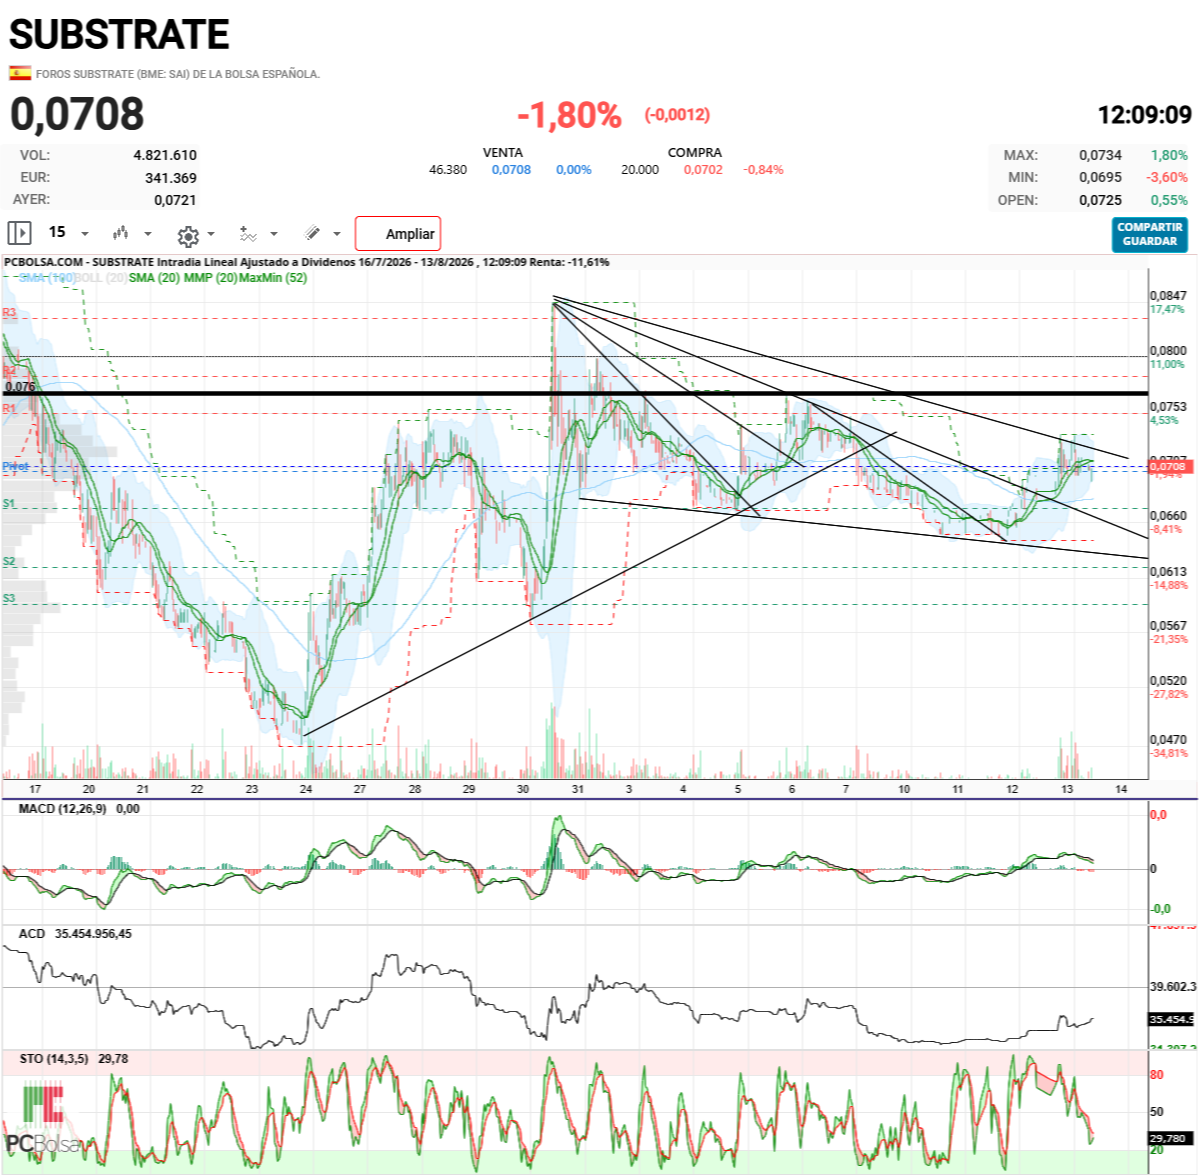Click the add indicator icon
The image size is (1200, 1175).
point(248,234)
